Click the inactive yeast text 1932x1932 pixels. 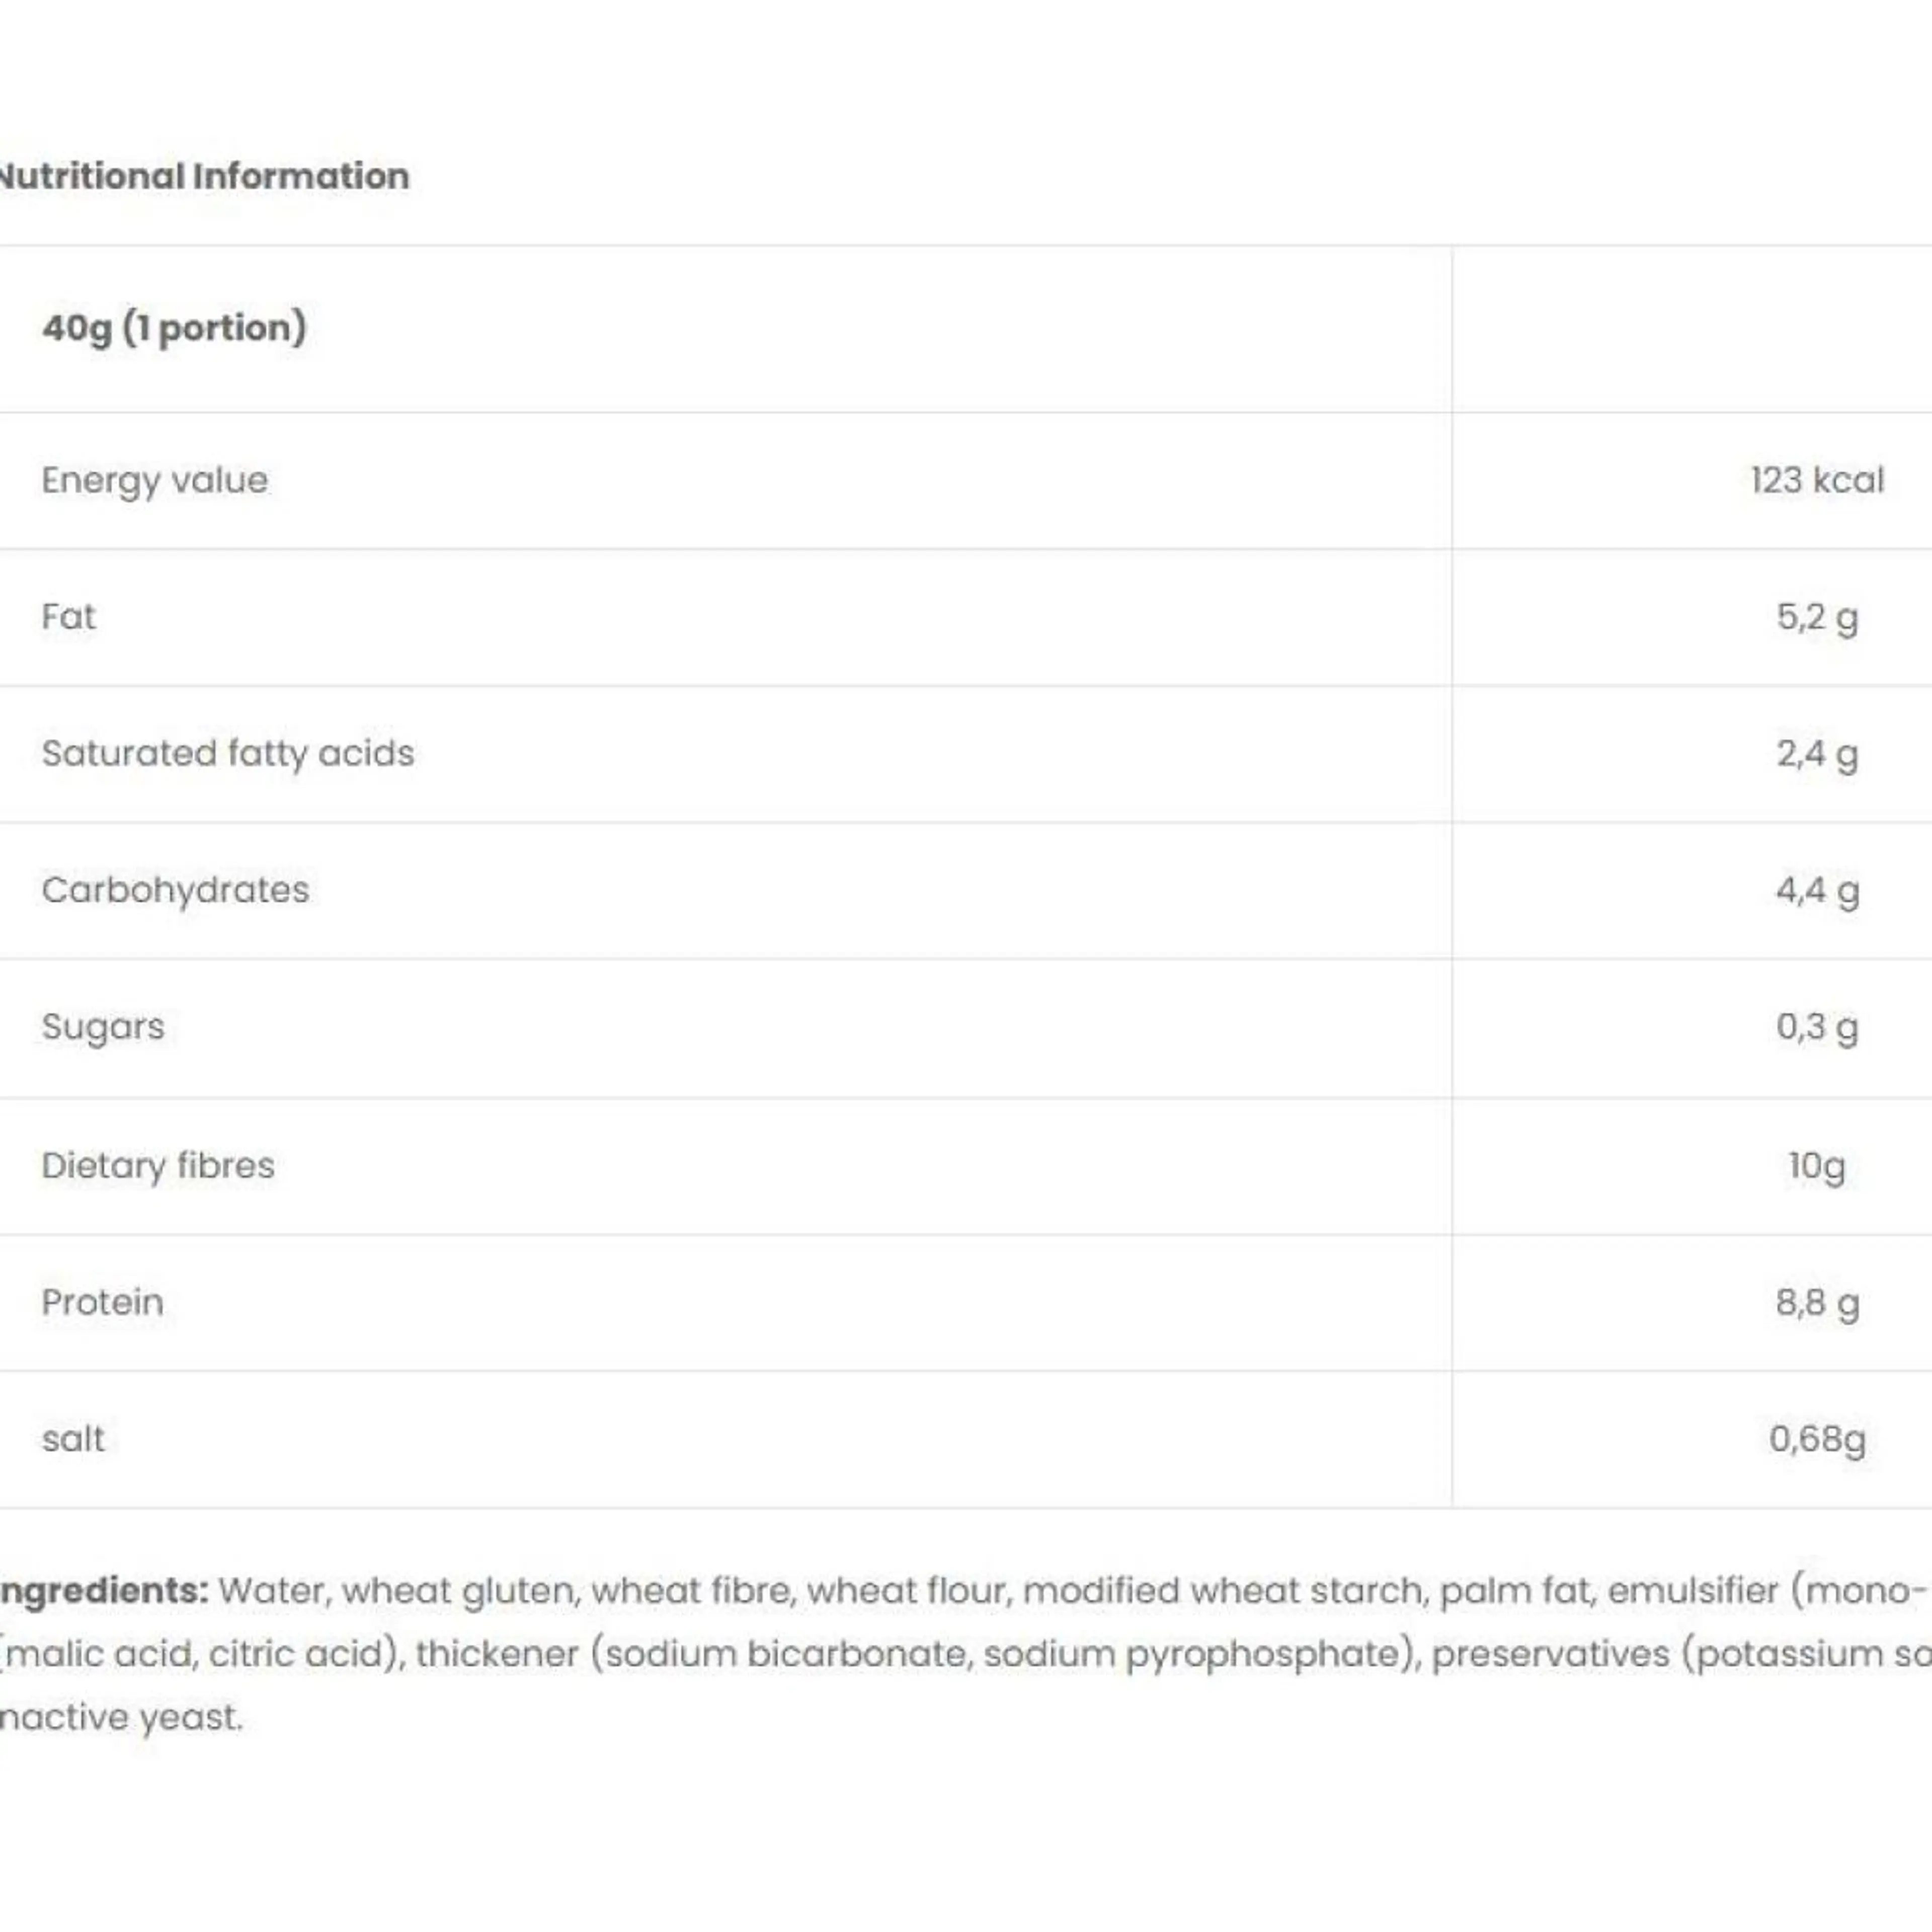pos(121,1717)
